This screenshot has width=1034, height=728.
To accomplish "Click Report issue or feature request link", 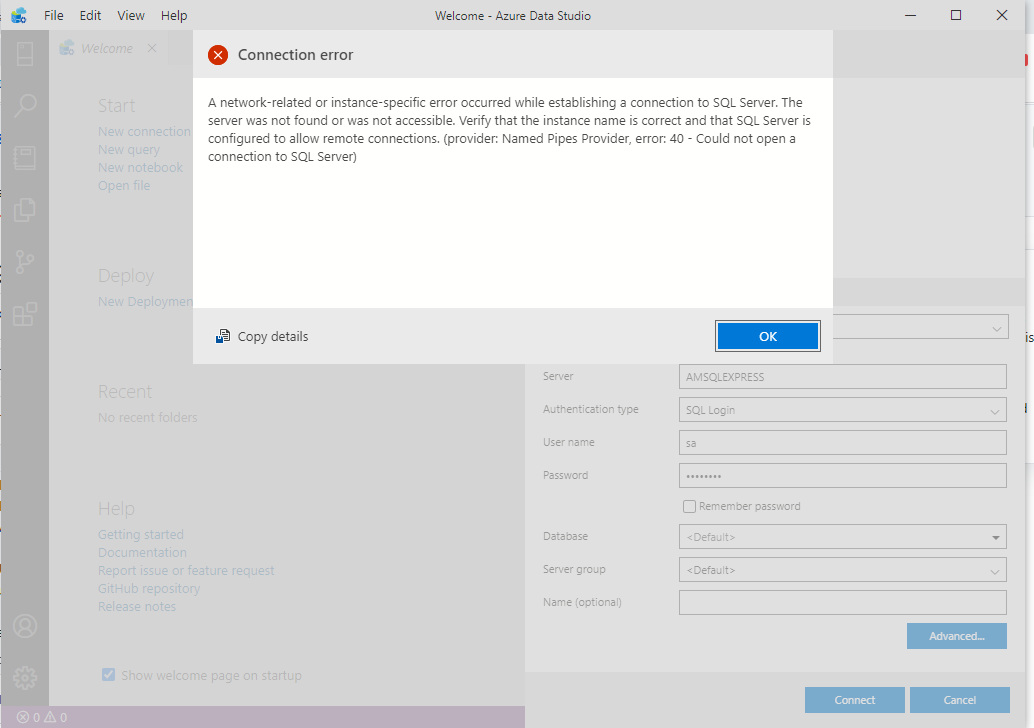I will 186,570.
